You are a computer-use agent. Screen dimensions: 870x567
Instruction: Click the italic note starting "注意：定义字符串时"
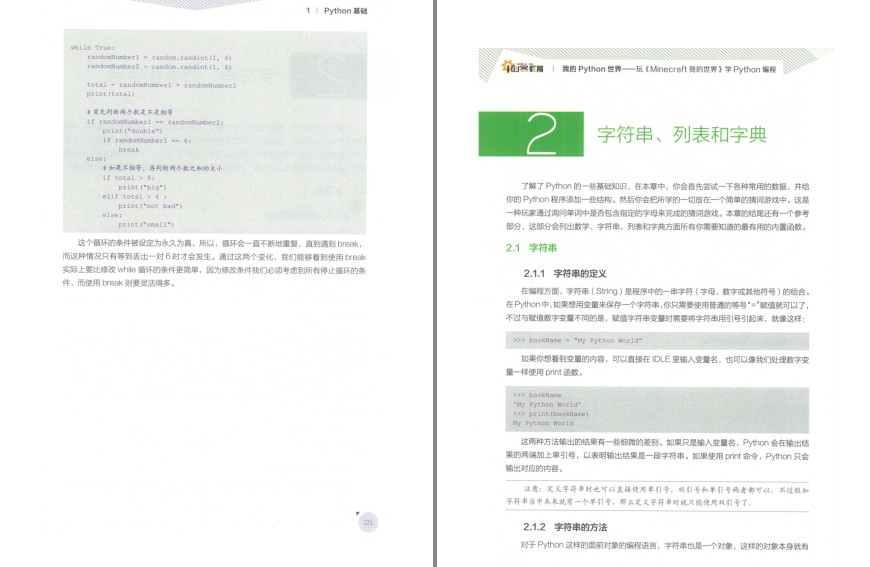pos(657,496)
